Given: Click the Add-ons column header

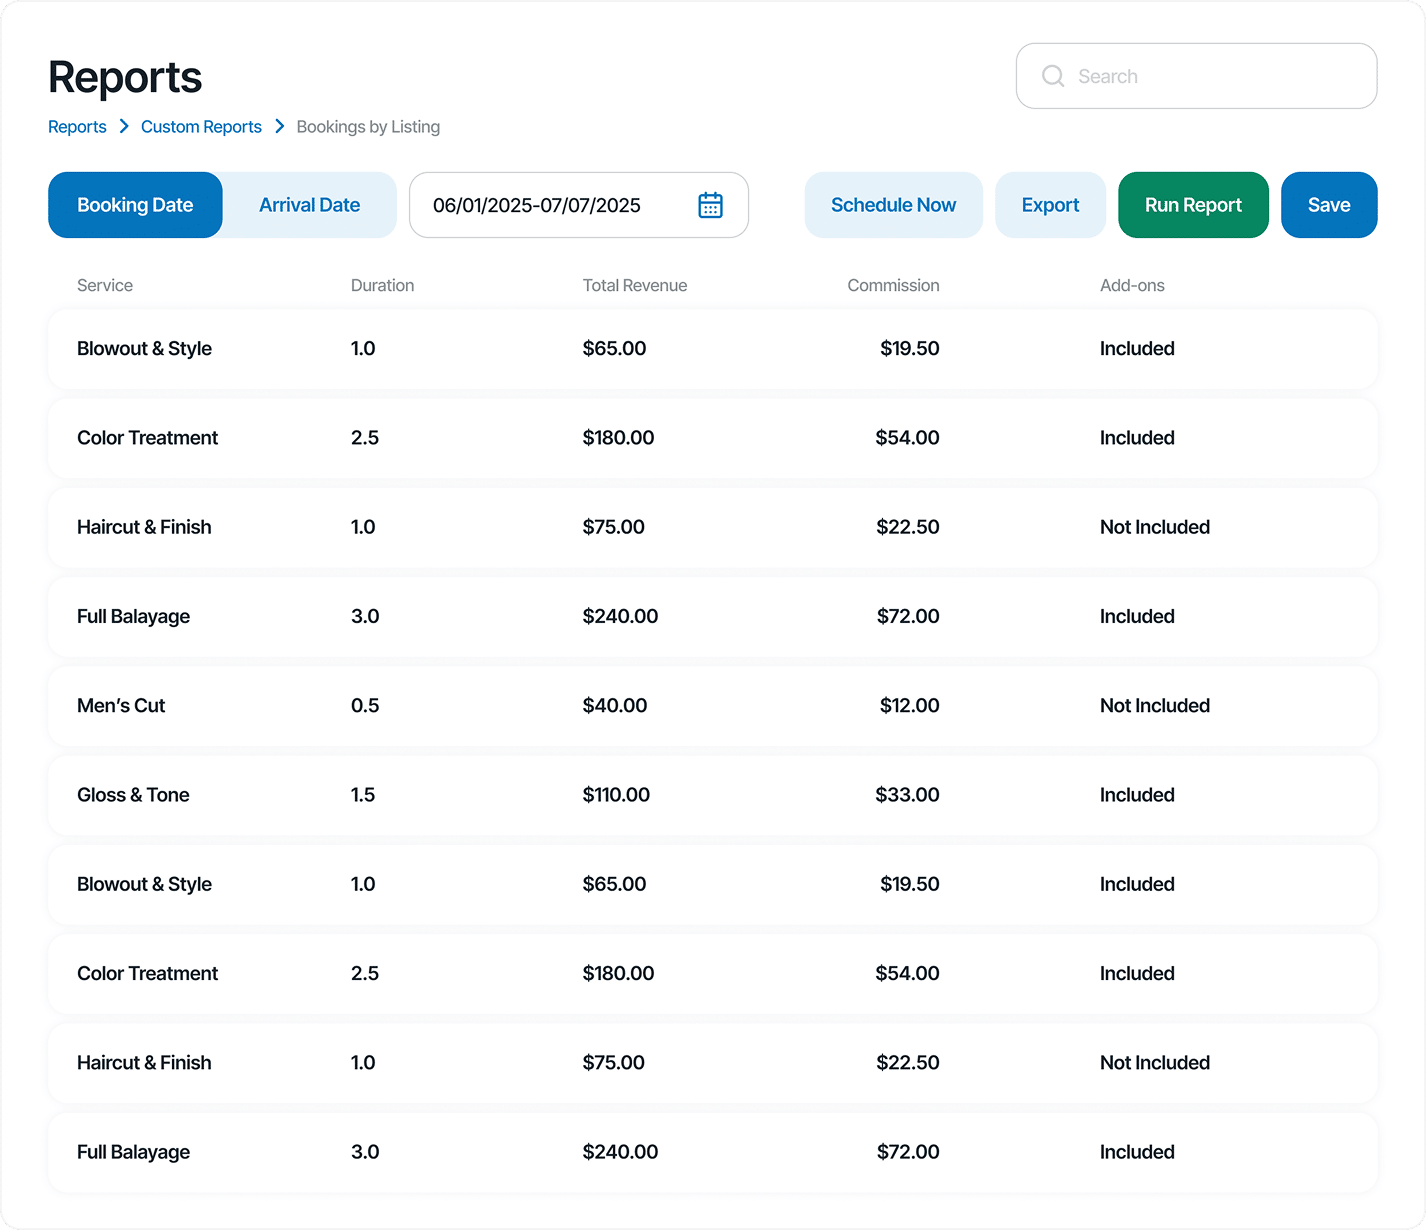Looking at the screenshot, I should (x=1132, y=285).
